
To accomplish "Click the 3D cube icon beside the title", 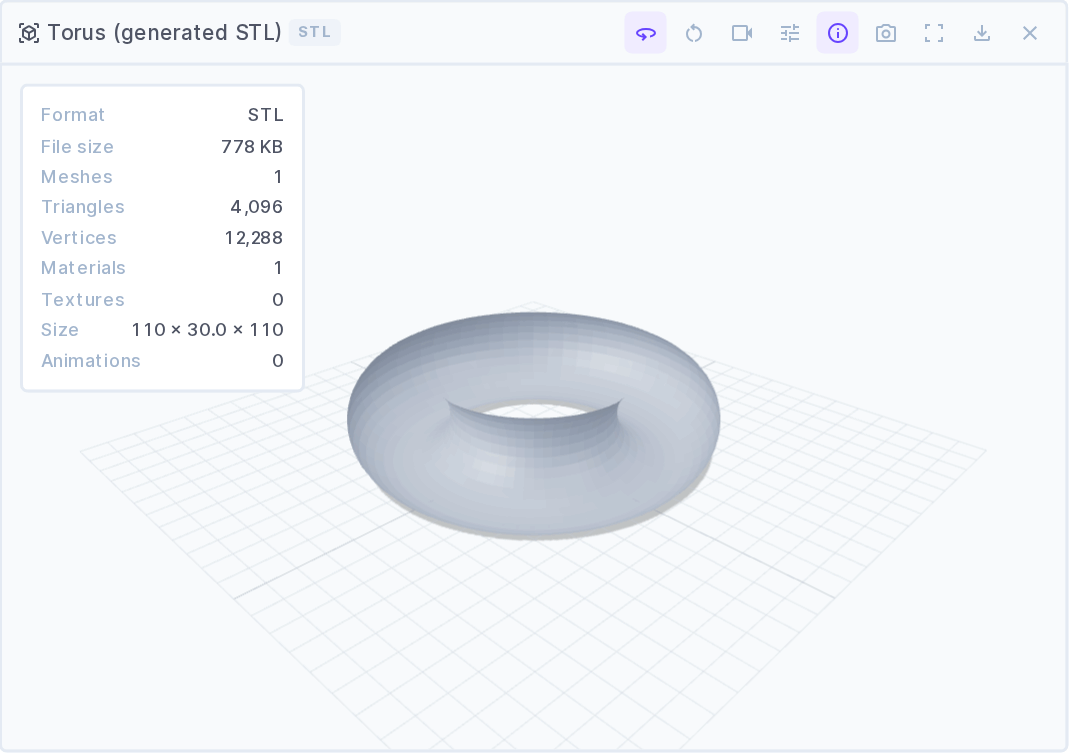I will pyautogui.click(x=29, y=33).
